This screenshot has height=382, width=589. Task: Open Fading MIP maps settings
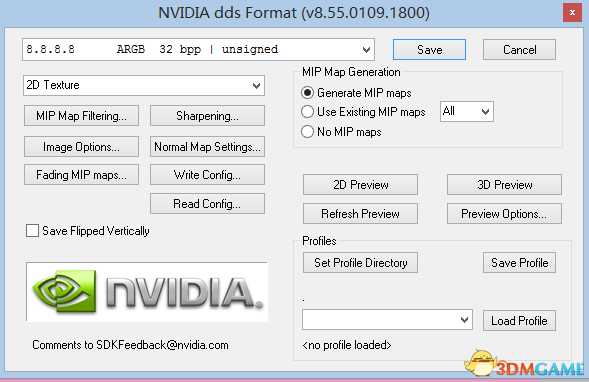point(81,175)
